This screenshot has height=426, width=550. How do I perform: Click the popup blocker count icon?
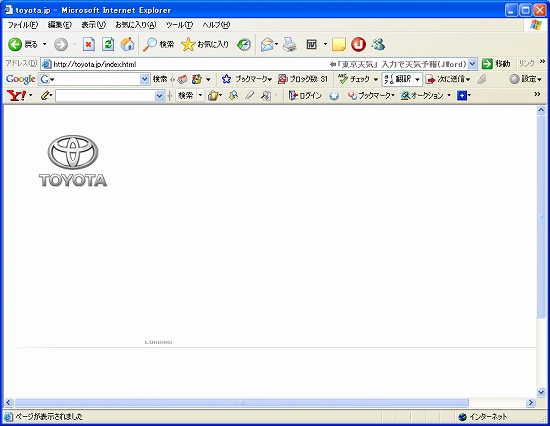(282, 79)
